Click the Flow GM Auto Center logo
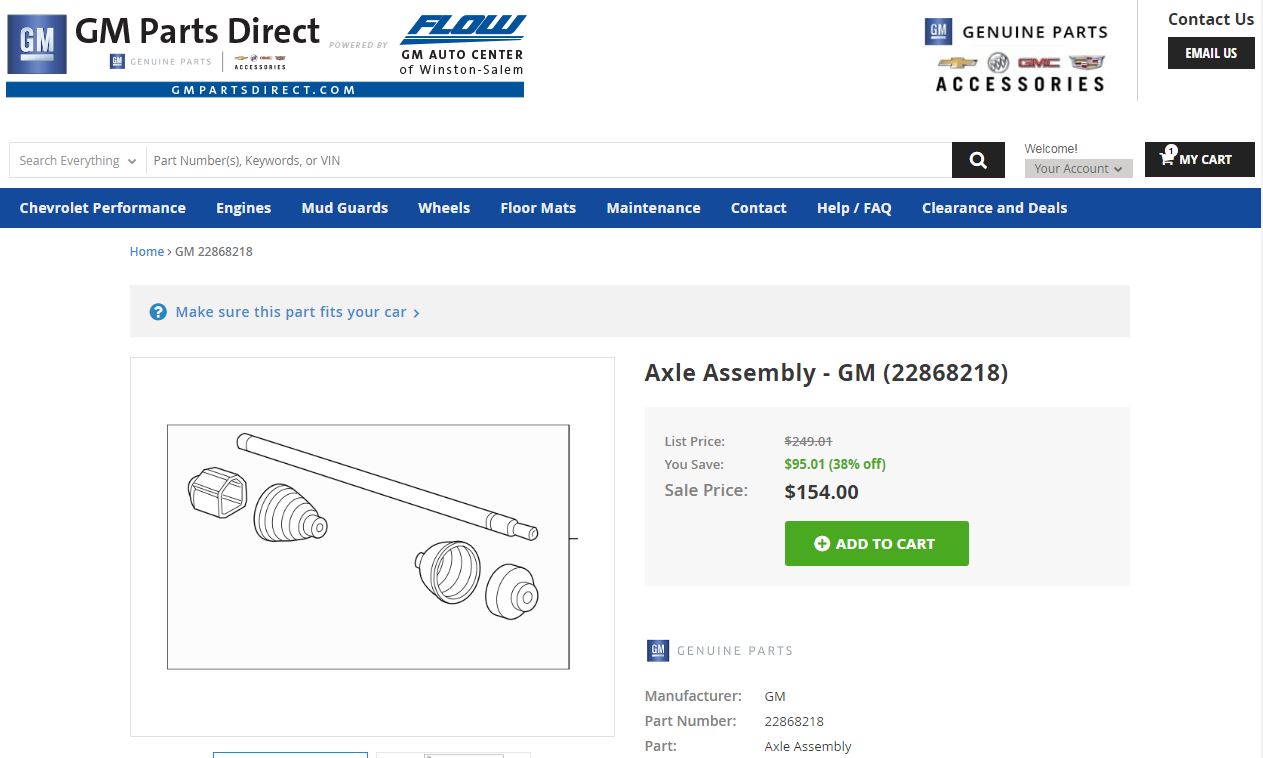 462,46
